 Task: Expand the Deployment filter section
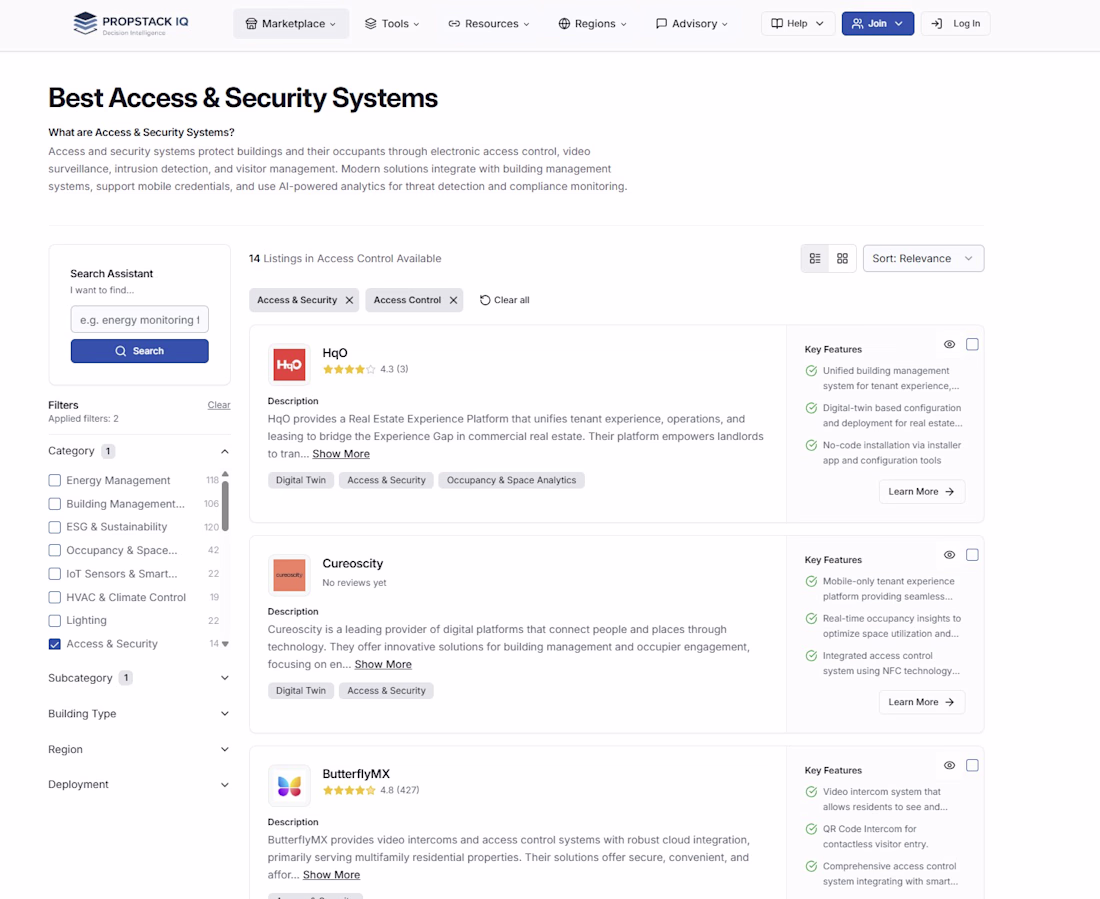(224, 785)
